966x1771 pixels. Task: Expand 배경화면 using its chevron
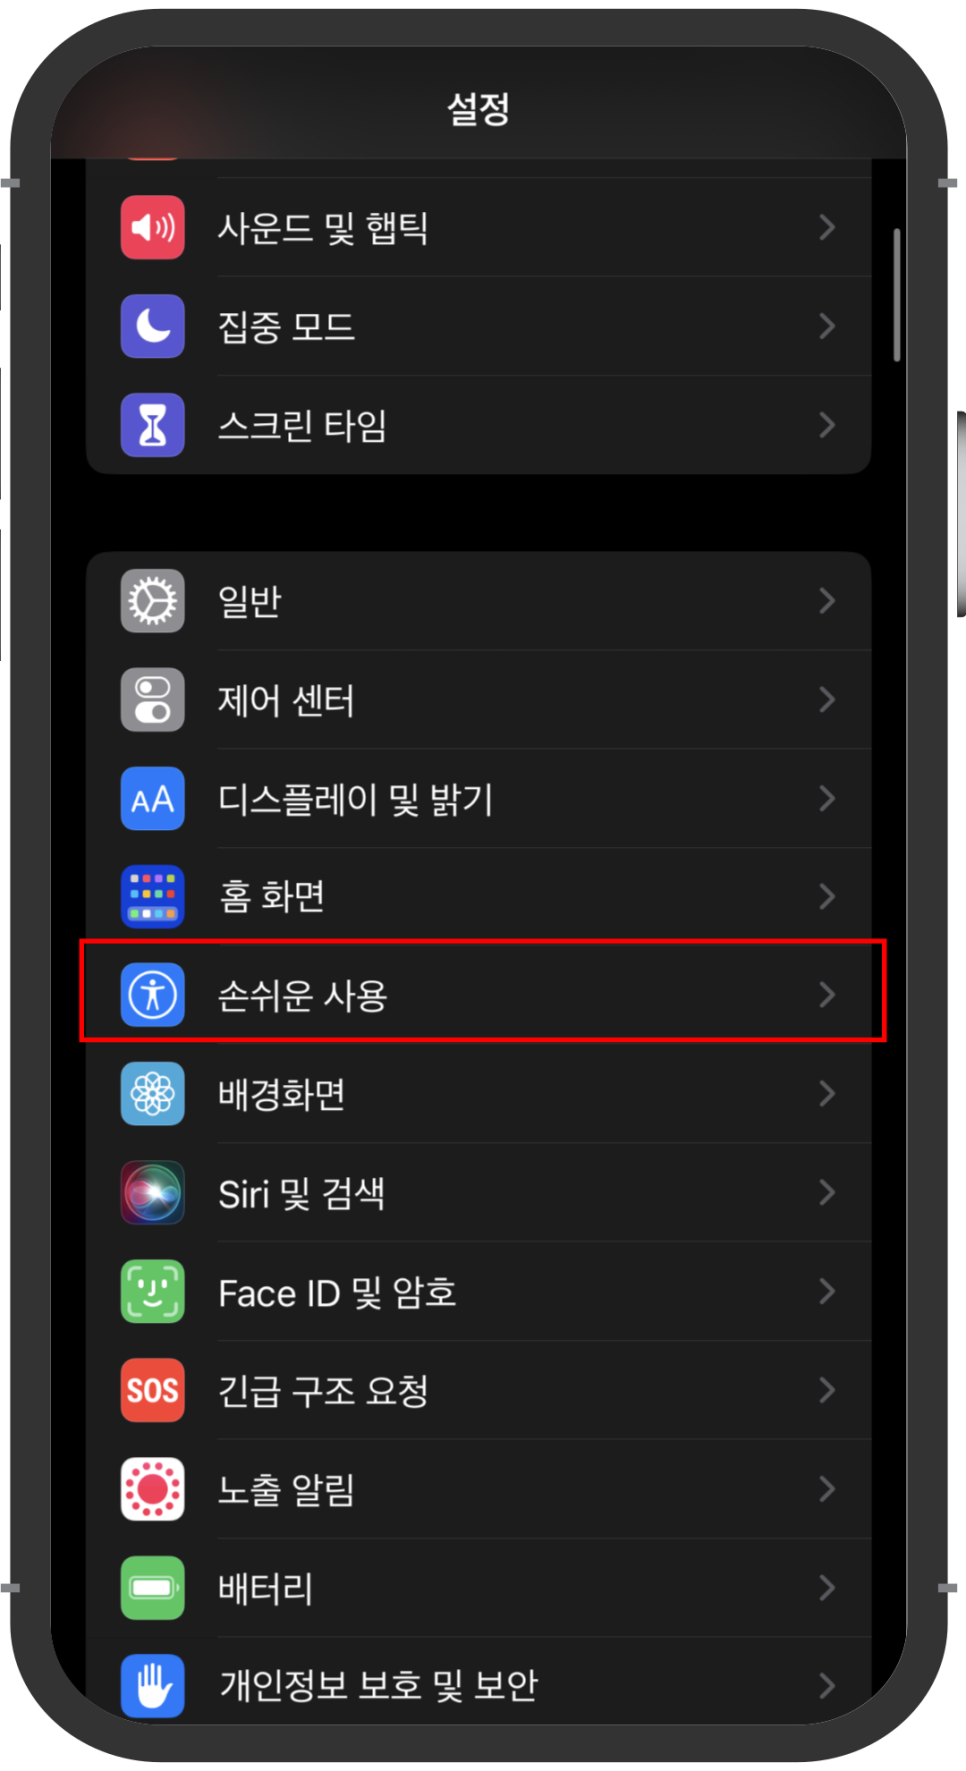[827, 1094]
